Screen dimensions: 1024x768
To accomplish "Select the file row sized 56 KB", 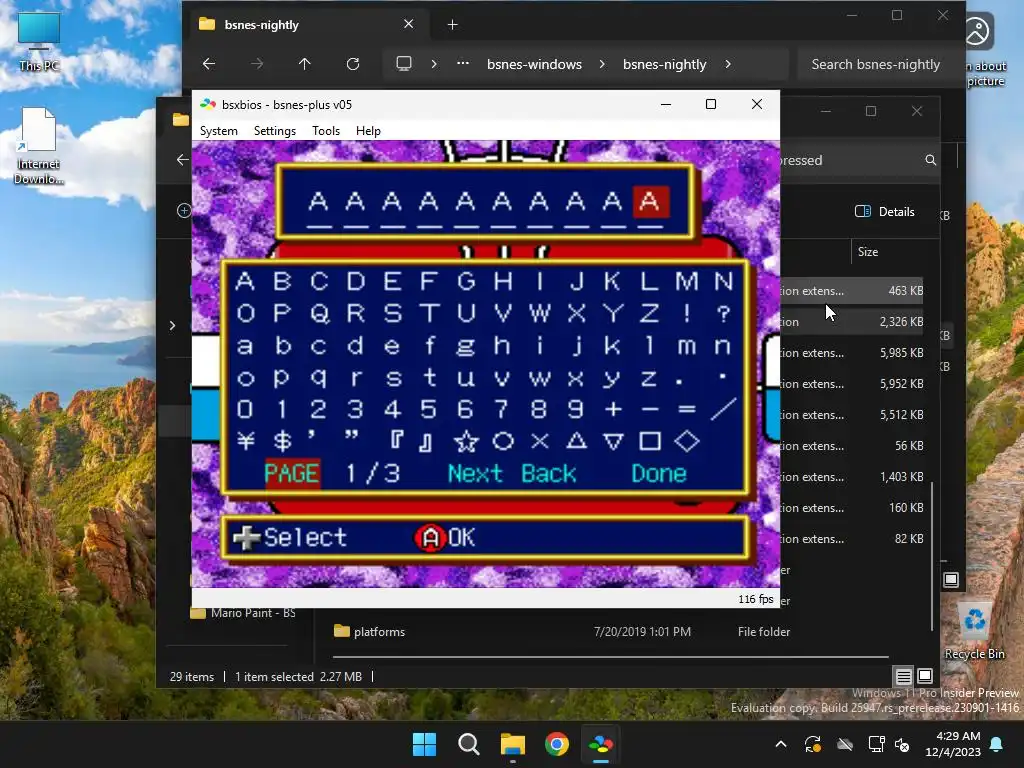I will [852, 445].
